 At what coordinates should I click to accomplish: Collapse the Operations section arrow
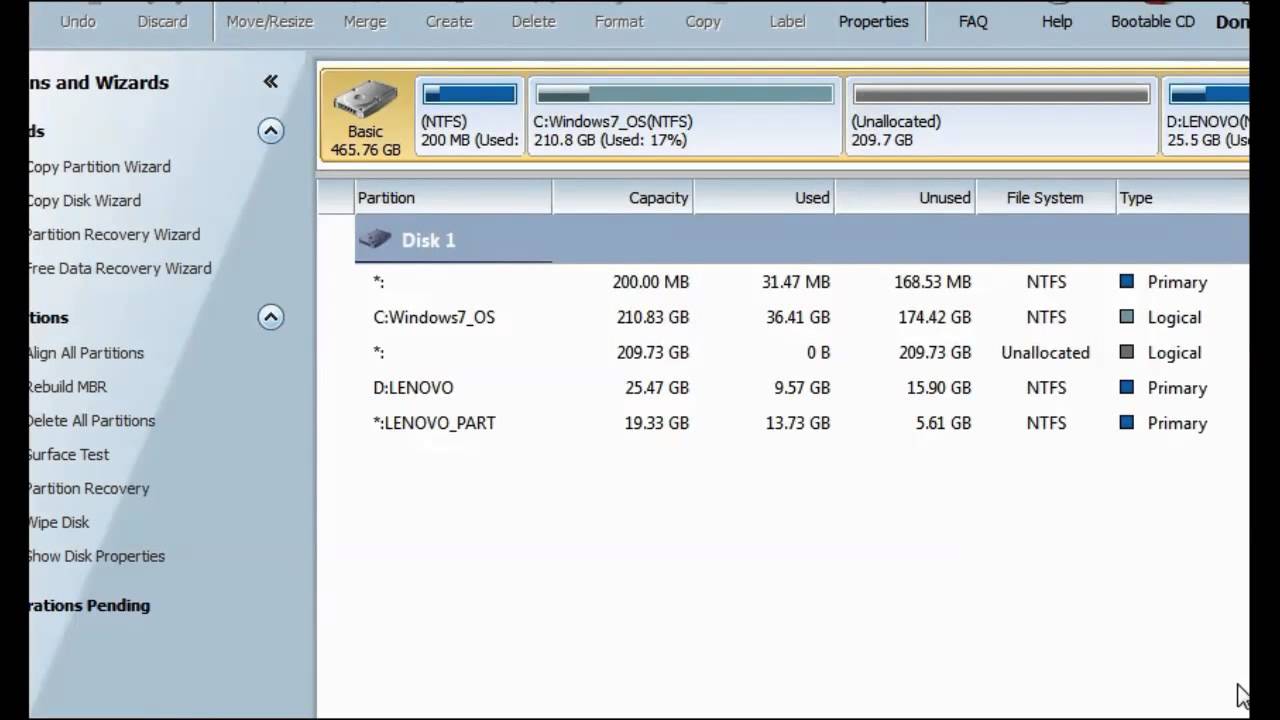[270, 317]
